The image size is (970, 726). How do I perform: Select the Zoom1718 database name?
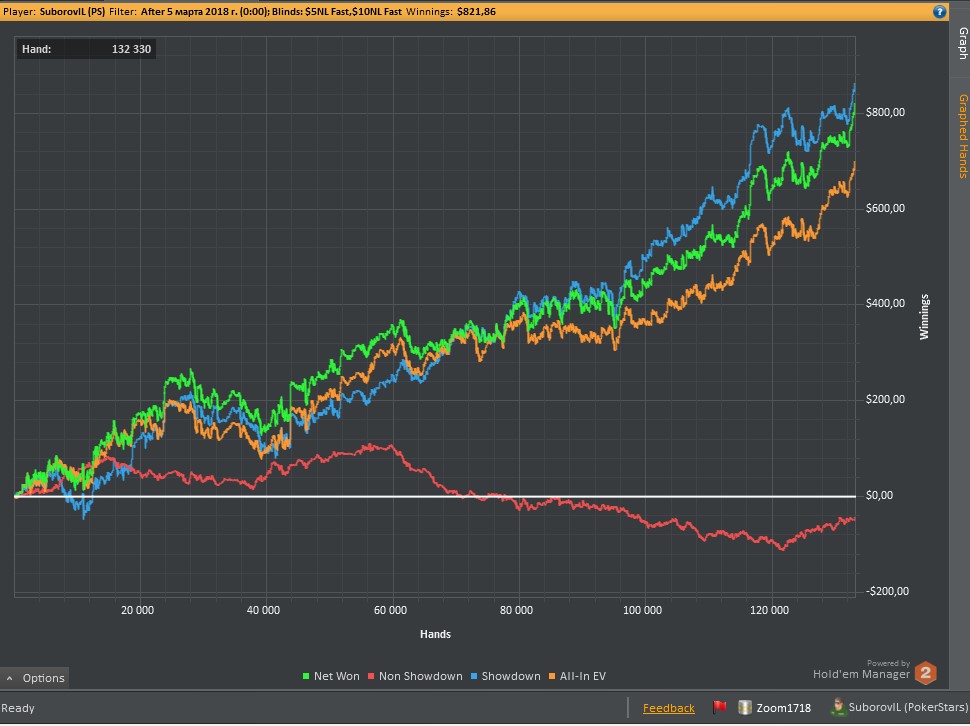783,708
